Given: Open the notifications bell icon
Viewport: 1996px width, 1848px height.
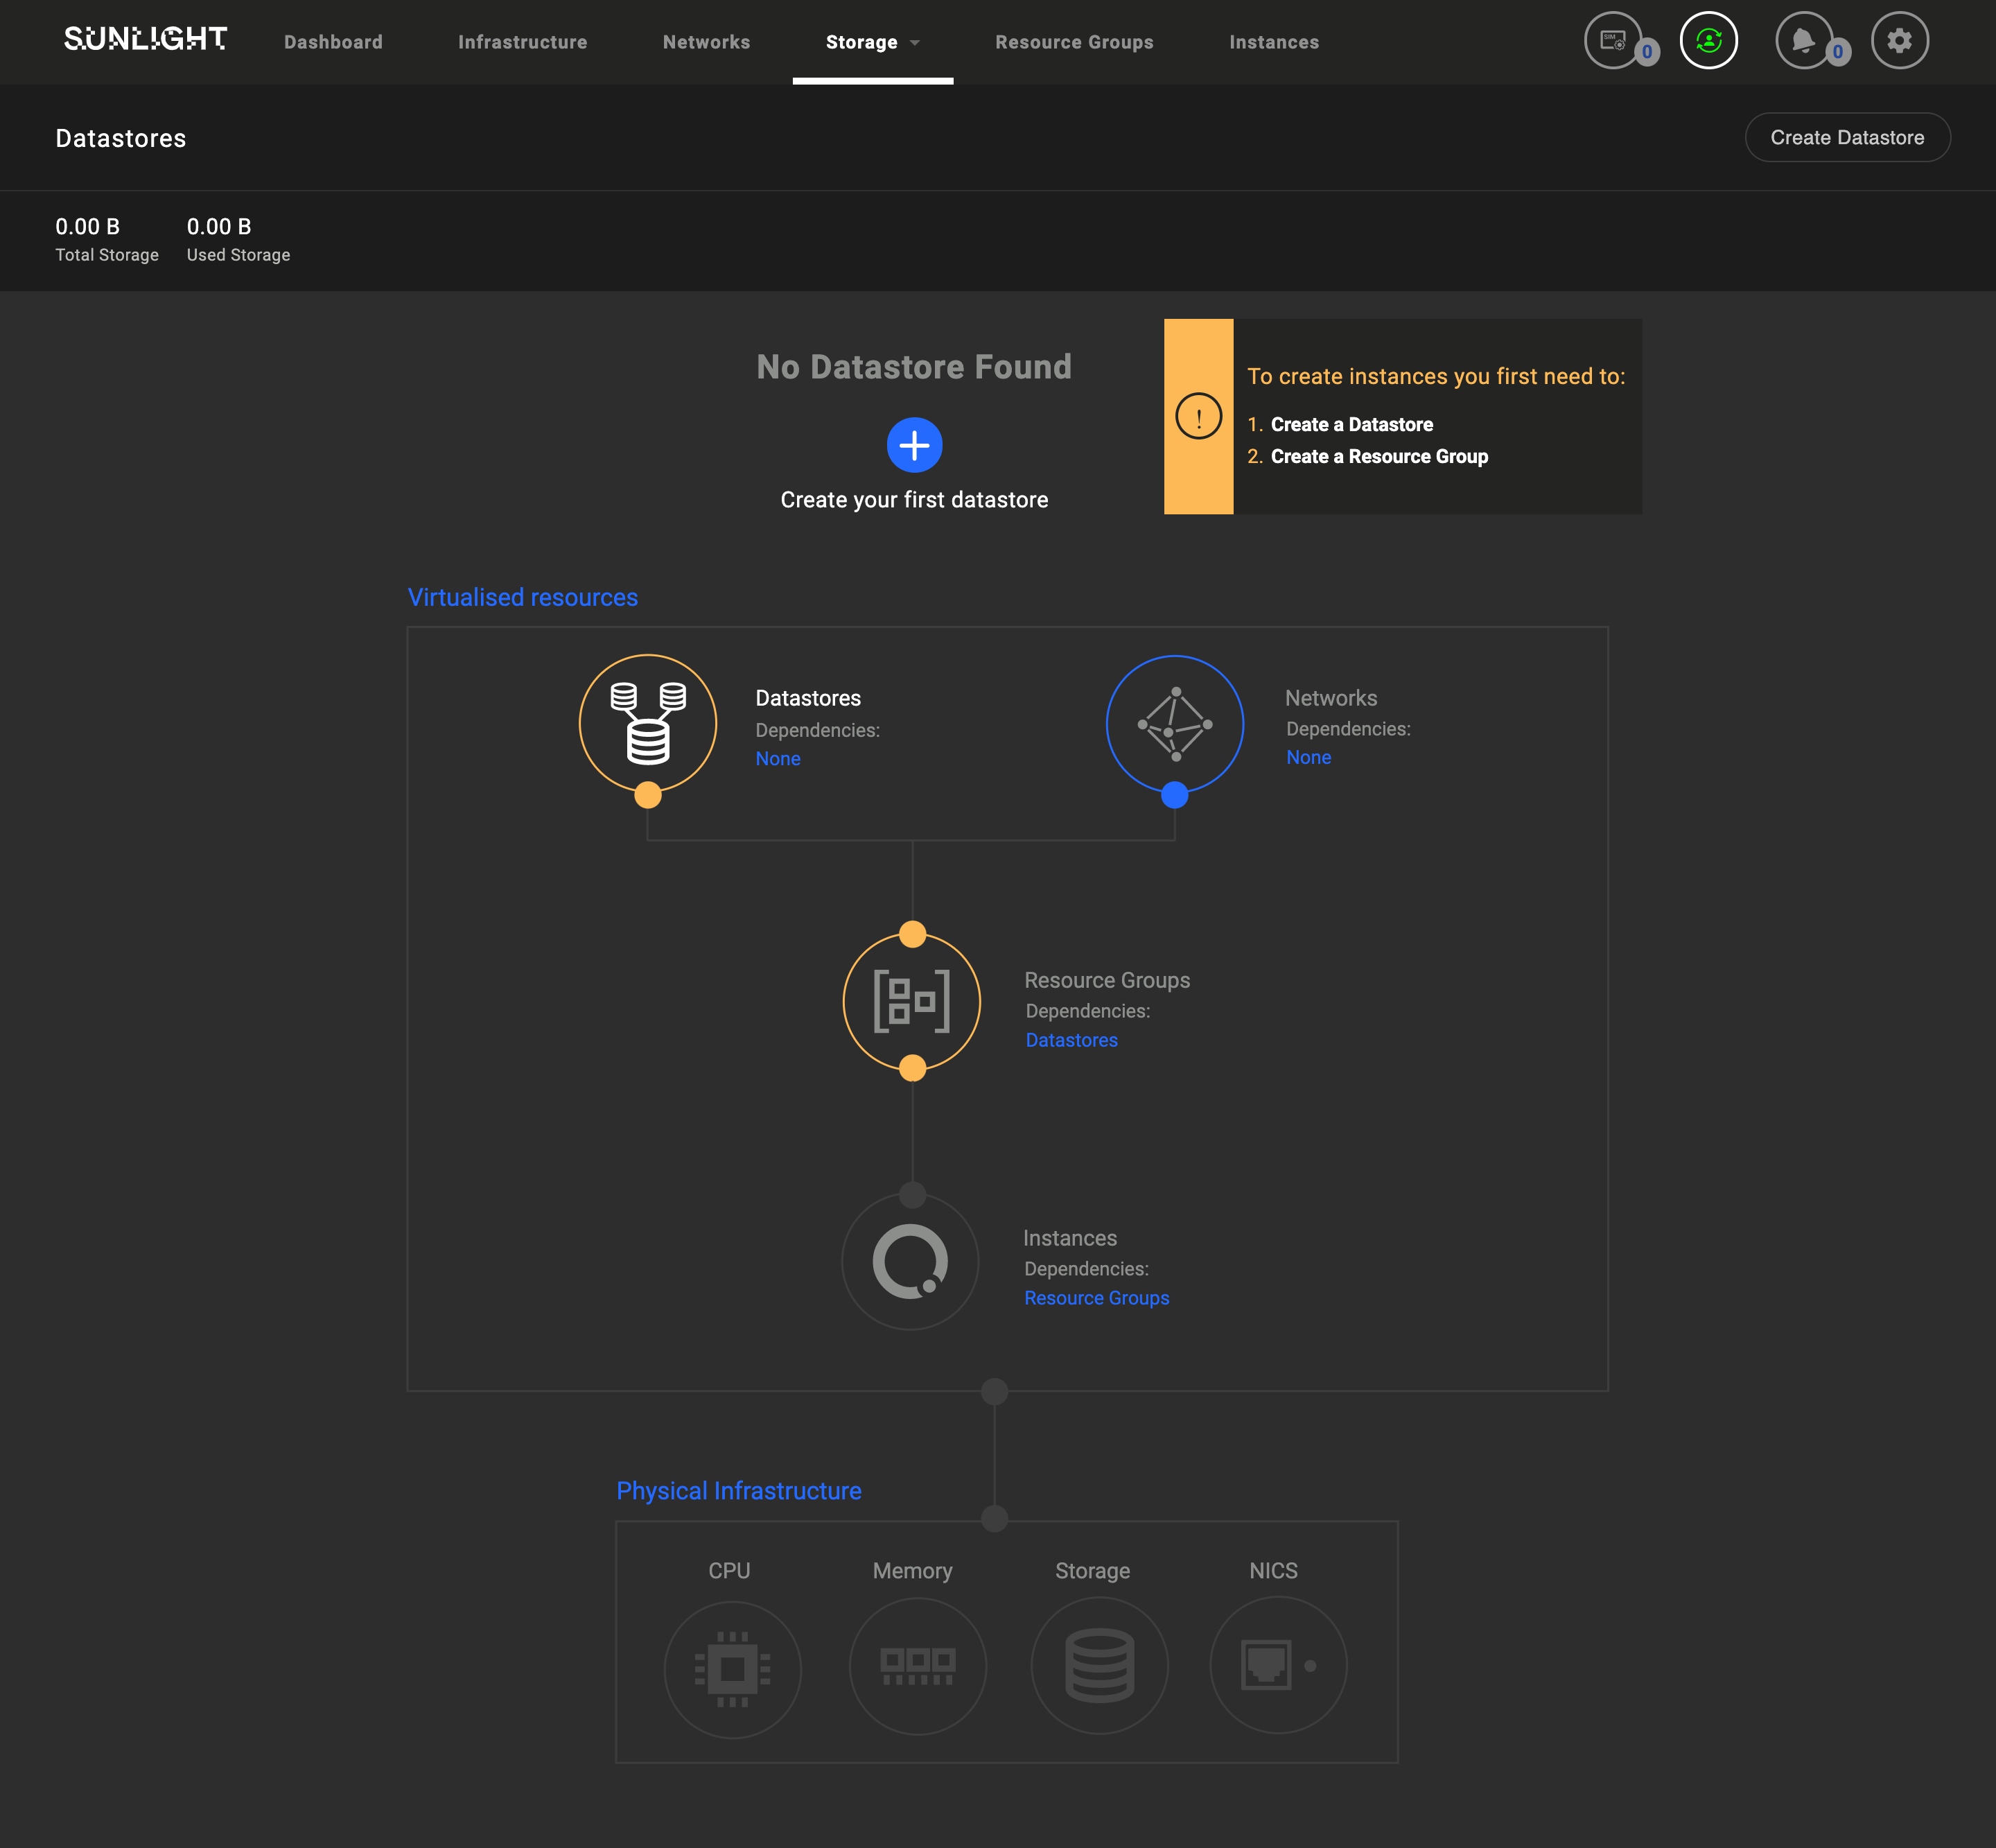Looking at the screenshot, I should click(1803, 40).
